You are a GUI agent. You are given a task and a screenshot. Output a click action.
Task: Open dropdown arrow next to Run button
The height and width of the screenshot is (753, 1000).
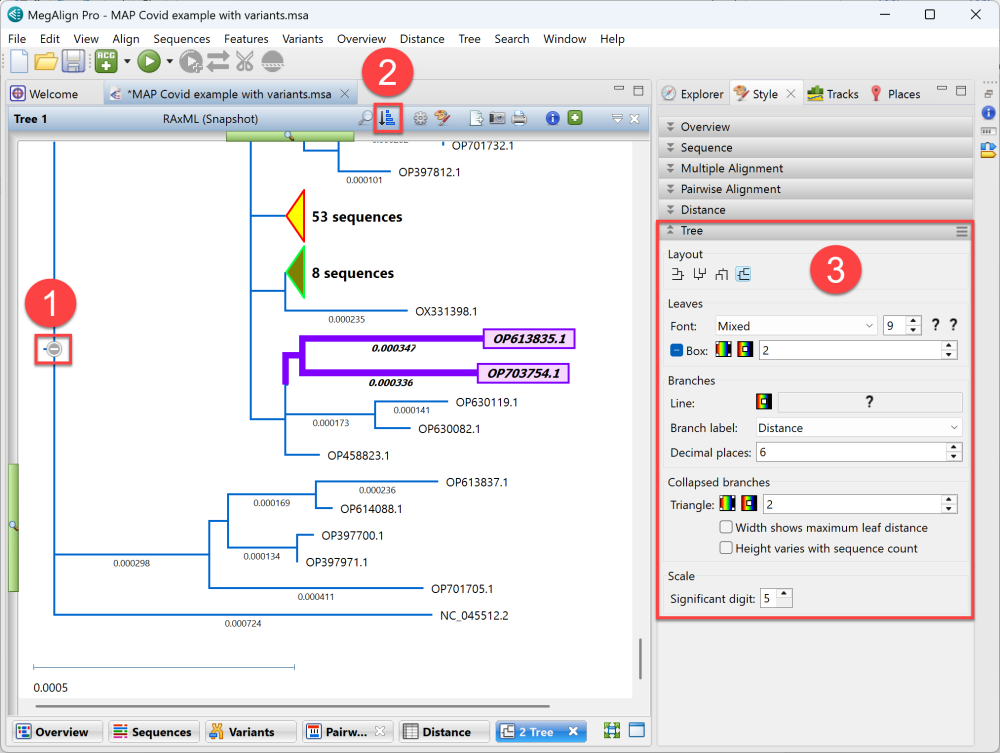click(x=170, y=62)
